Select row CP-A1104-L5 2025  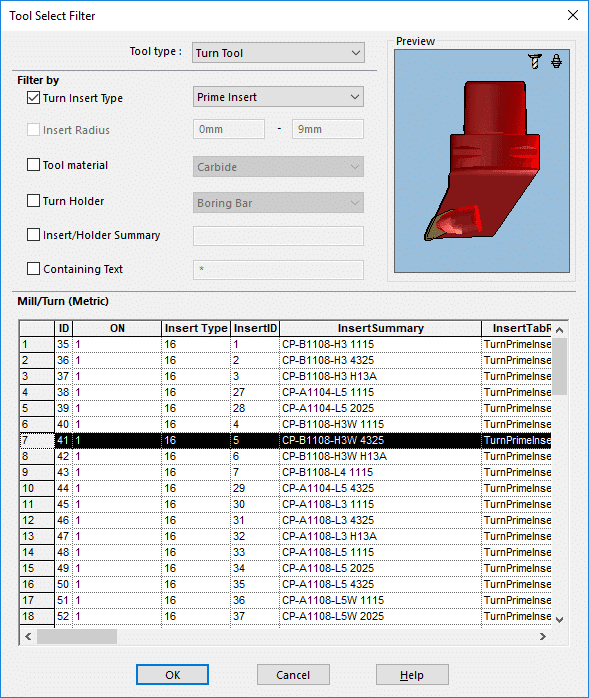pyautogui.click(x=285, y=408)
